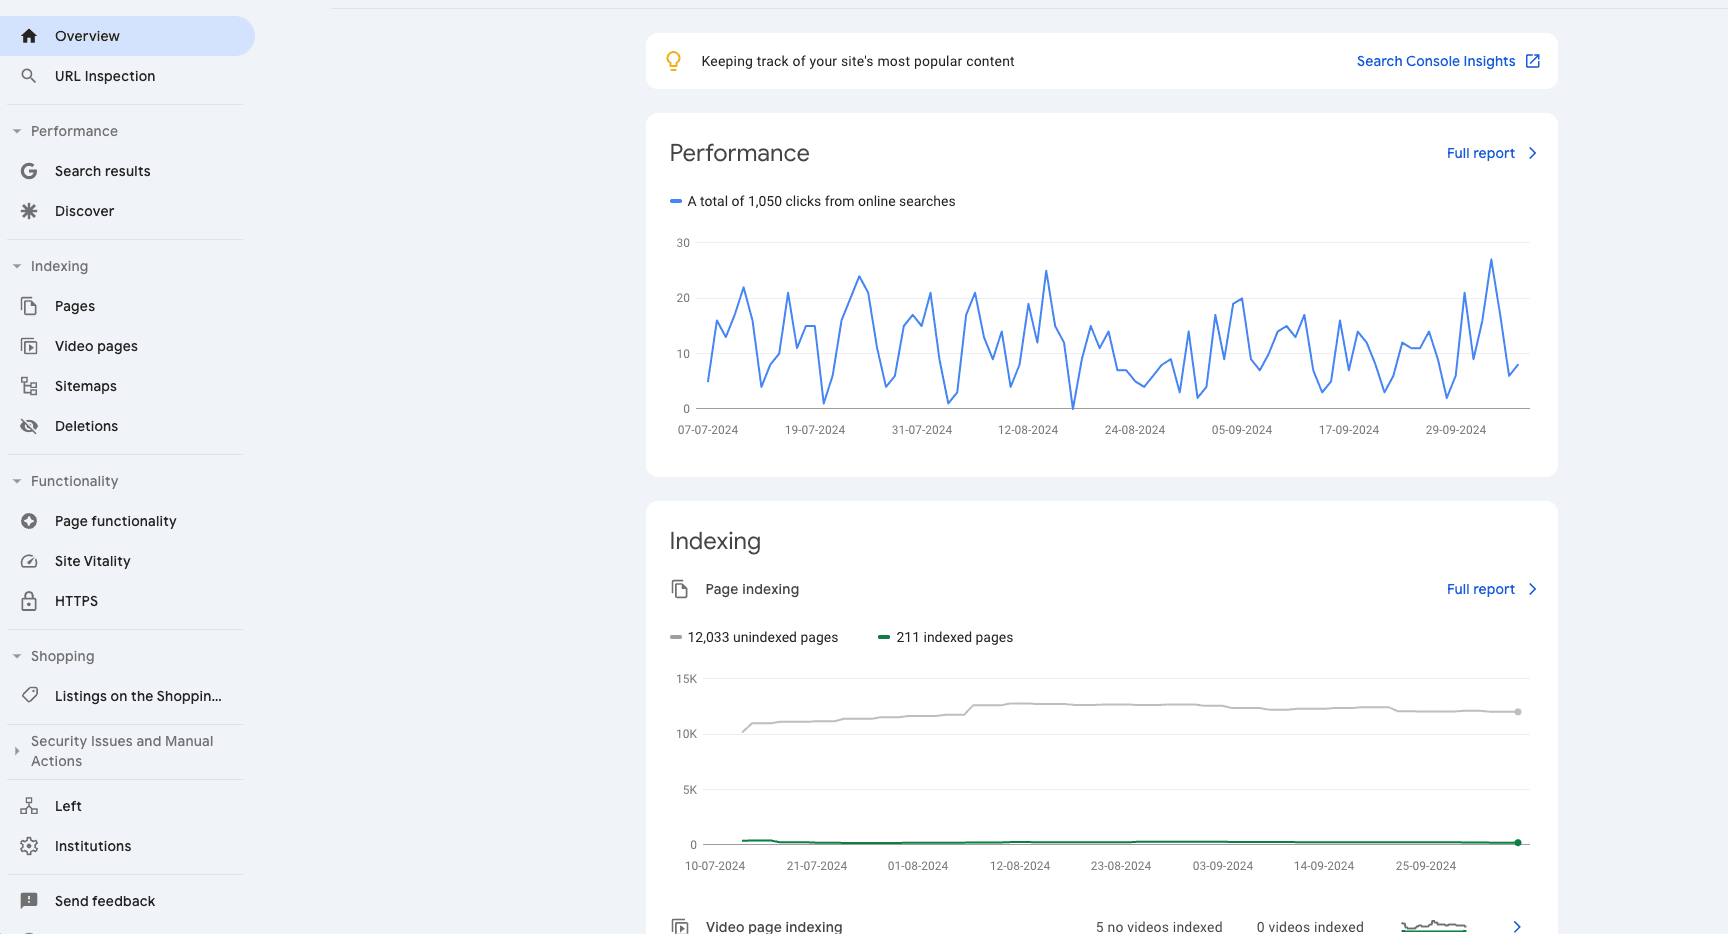
Task: Expand Security Issues and Manual Actions
Action: 17,751
